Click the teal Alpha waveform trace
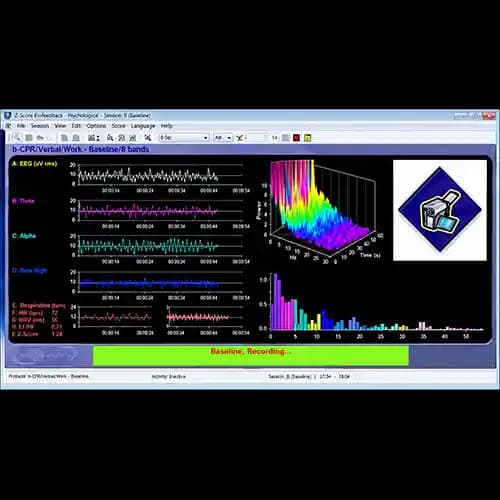The width and height of the screenshot is (500, 500). 148,246
